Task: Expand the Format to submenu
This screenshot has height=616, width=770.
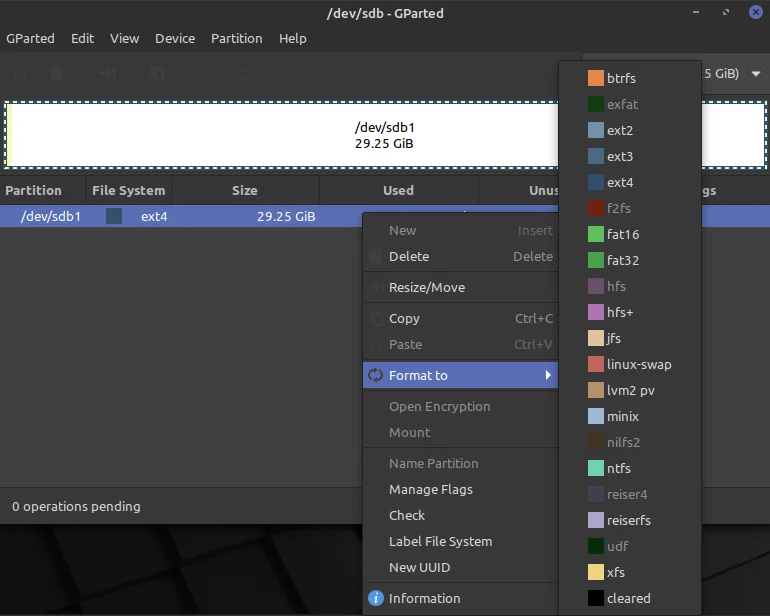Action: [x=460, y=375]
